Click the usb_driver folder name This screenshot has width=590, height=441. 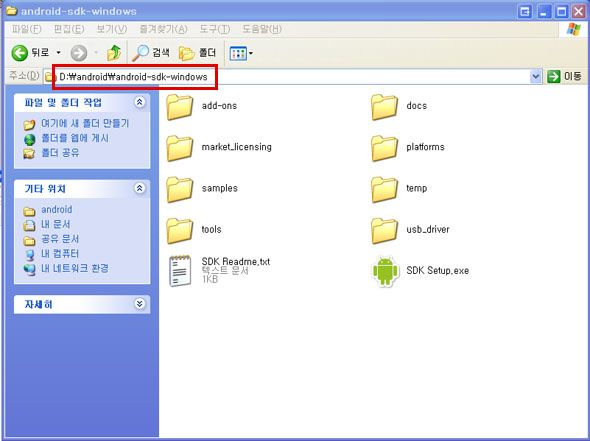click(x=428, y=229)
